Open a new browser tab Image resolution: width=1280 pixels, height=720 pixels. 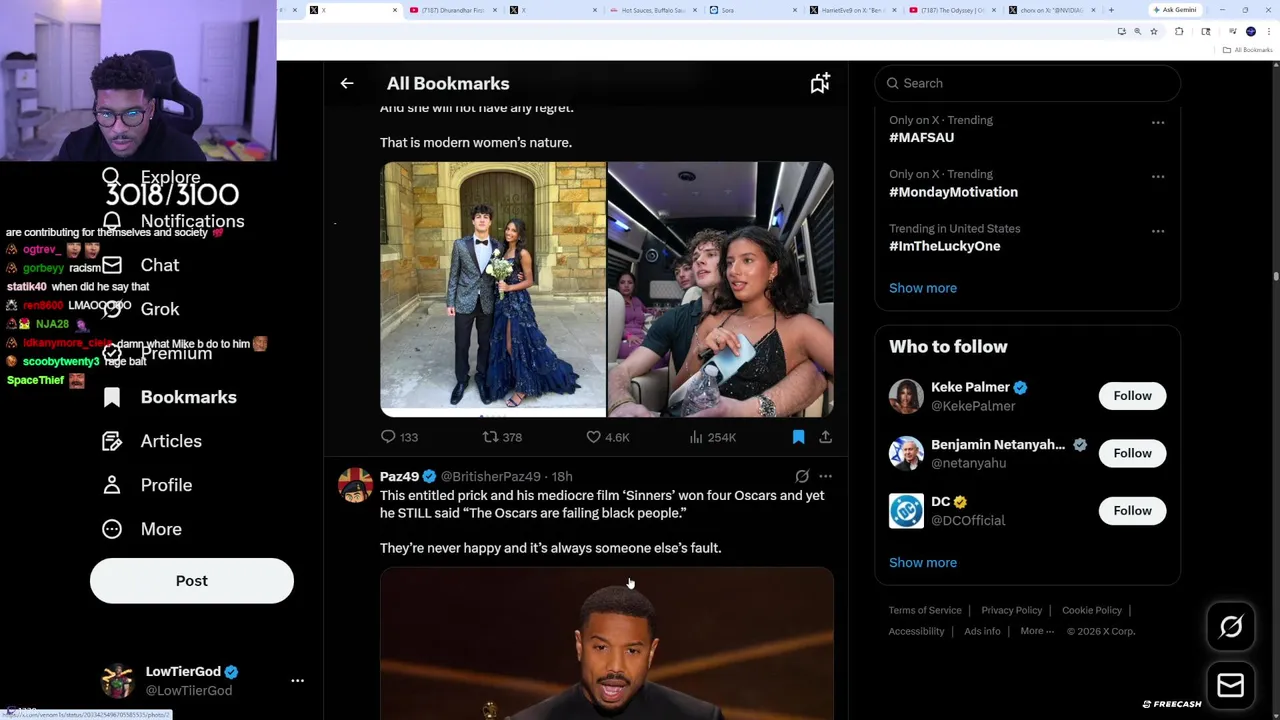pos(1111,10)
